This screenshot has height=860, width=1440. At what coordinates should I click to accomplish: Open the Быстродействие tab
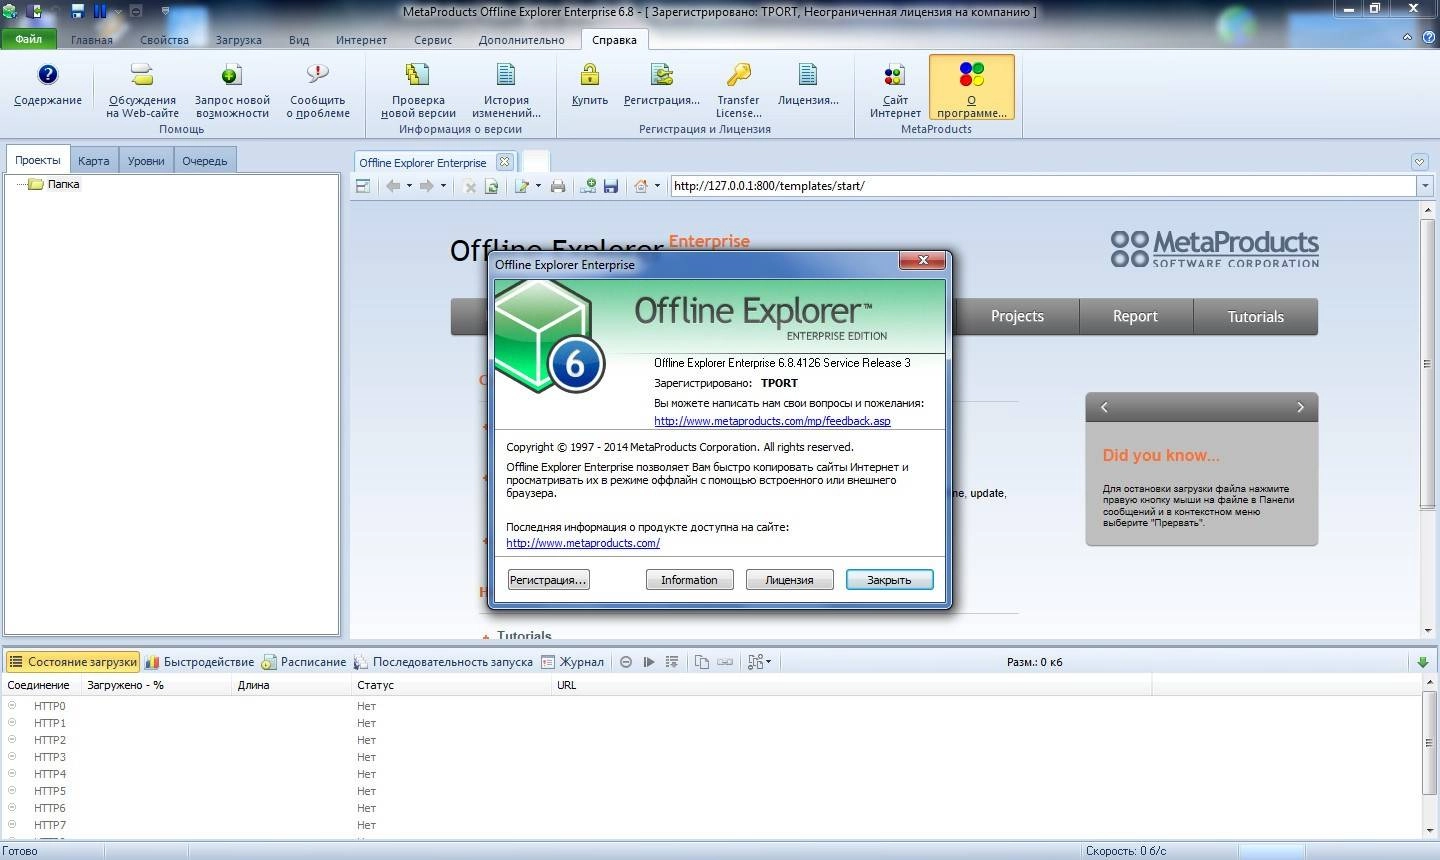point(199,662)
